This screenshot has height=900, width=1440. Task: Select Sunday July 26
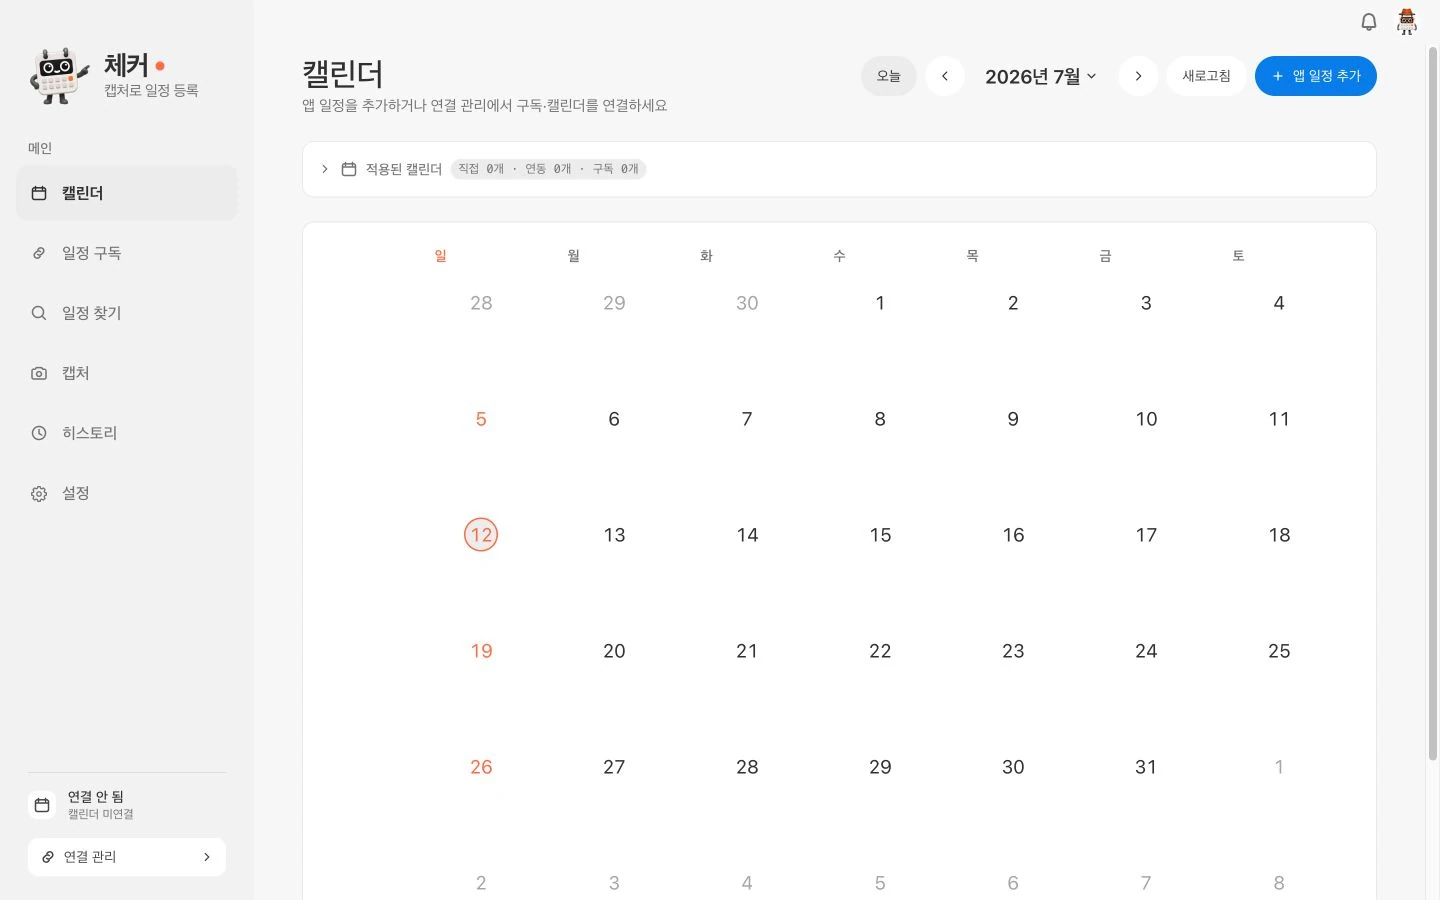click(x=481, y=767)
